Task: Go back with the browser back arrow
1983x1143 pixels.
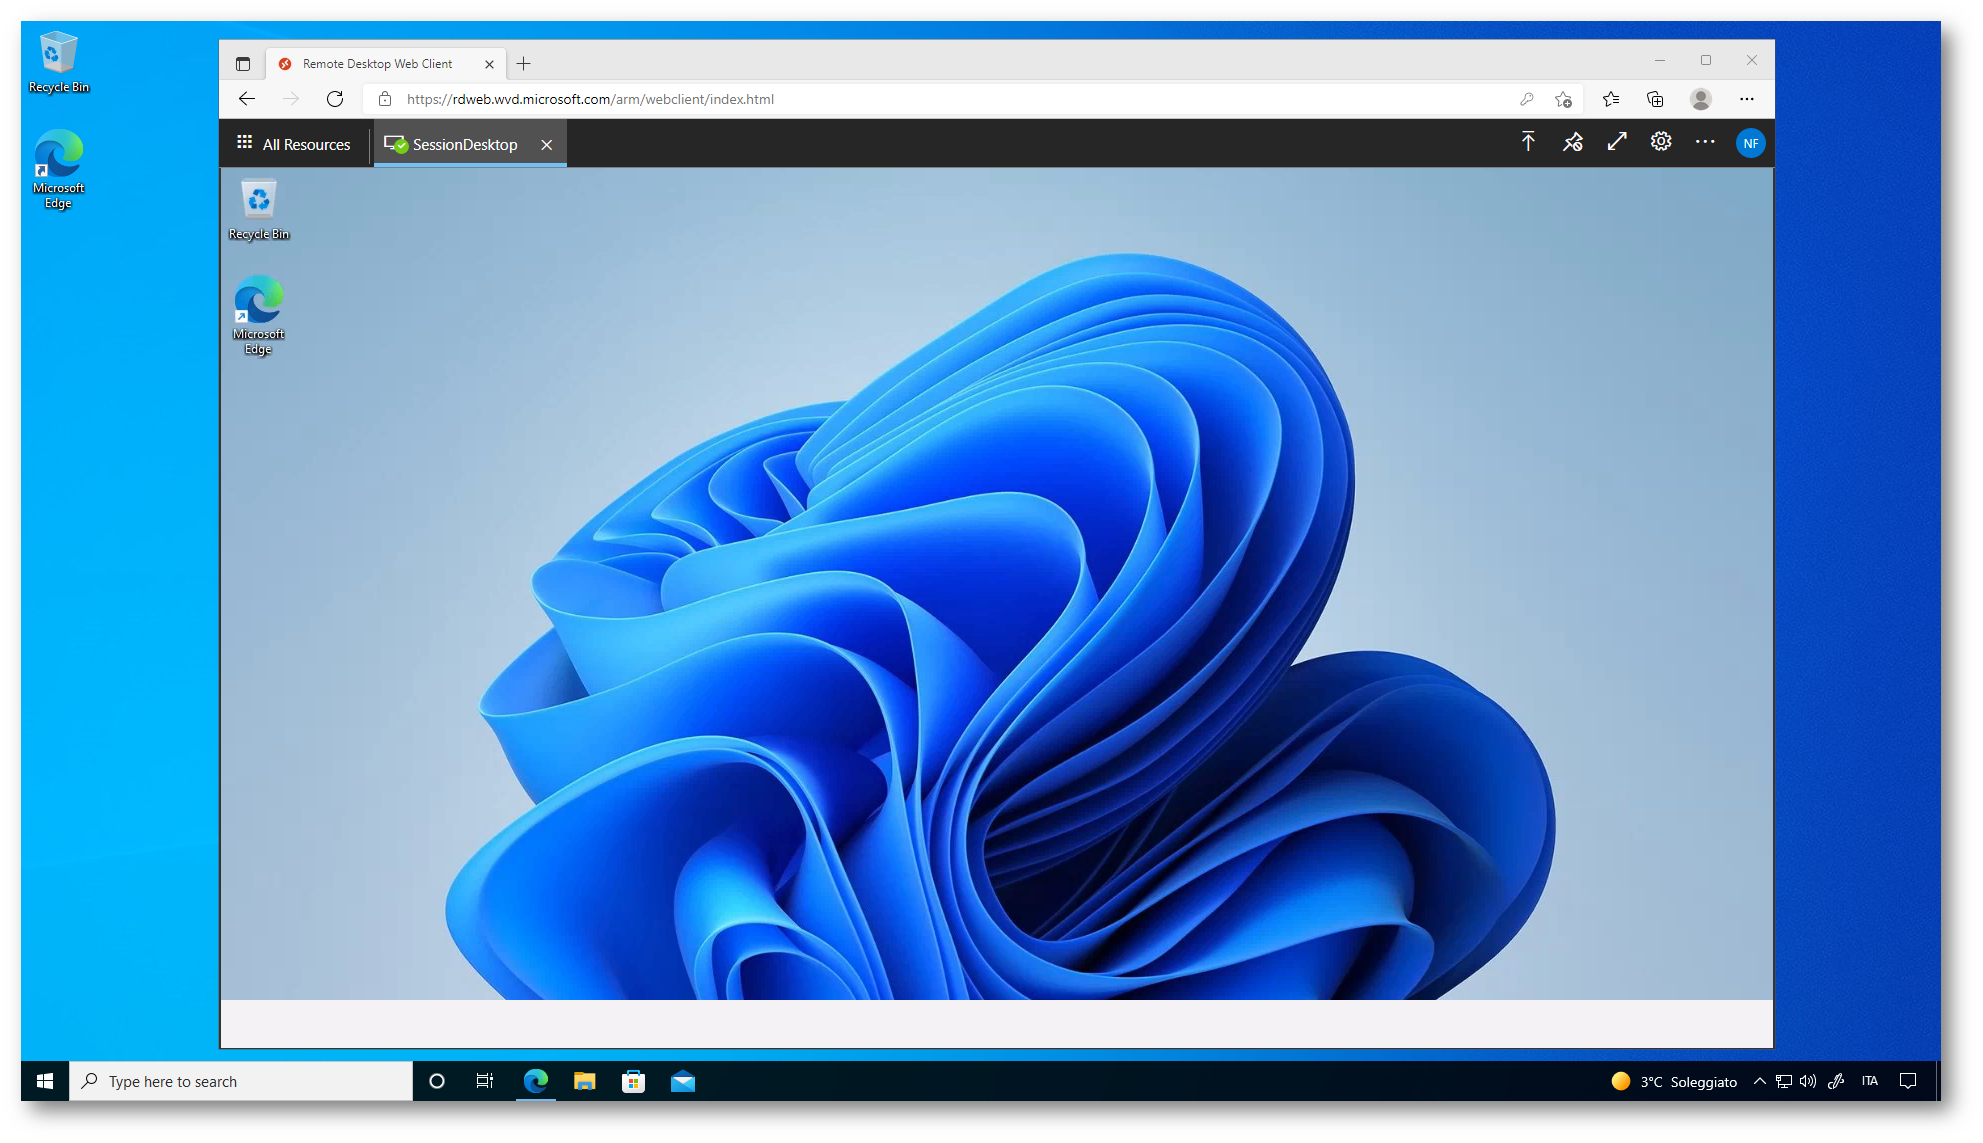Action: point(247,99)
